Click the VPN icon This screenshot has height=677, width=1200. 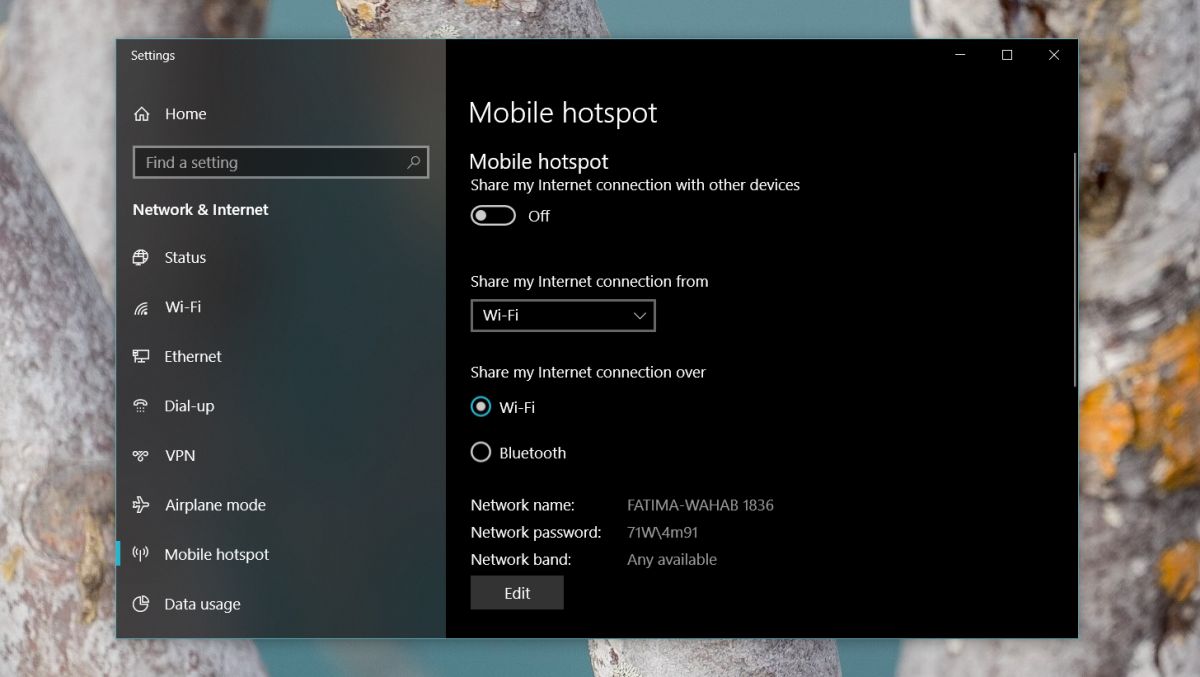[141, 455]
